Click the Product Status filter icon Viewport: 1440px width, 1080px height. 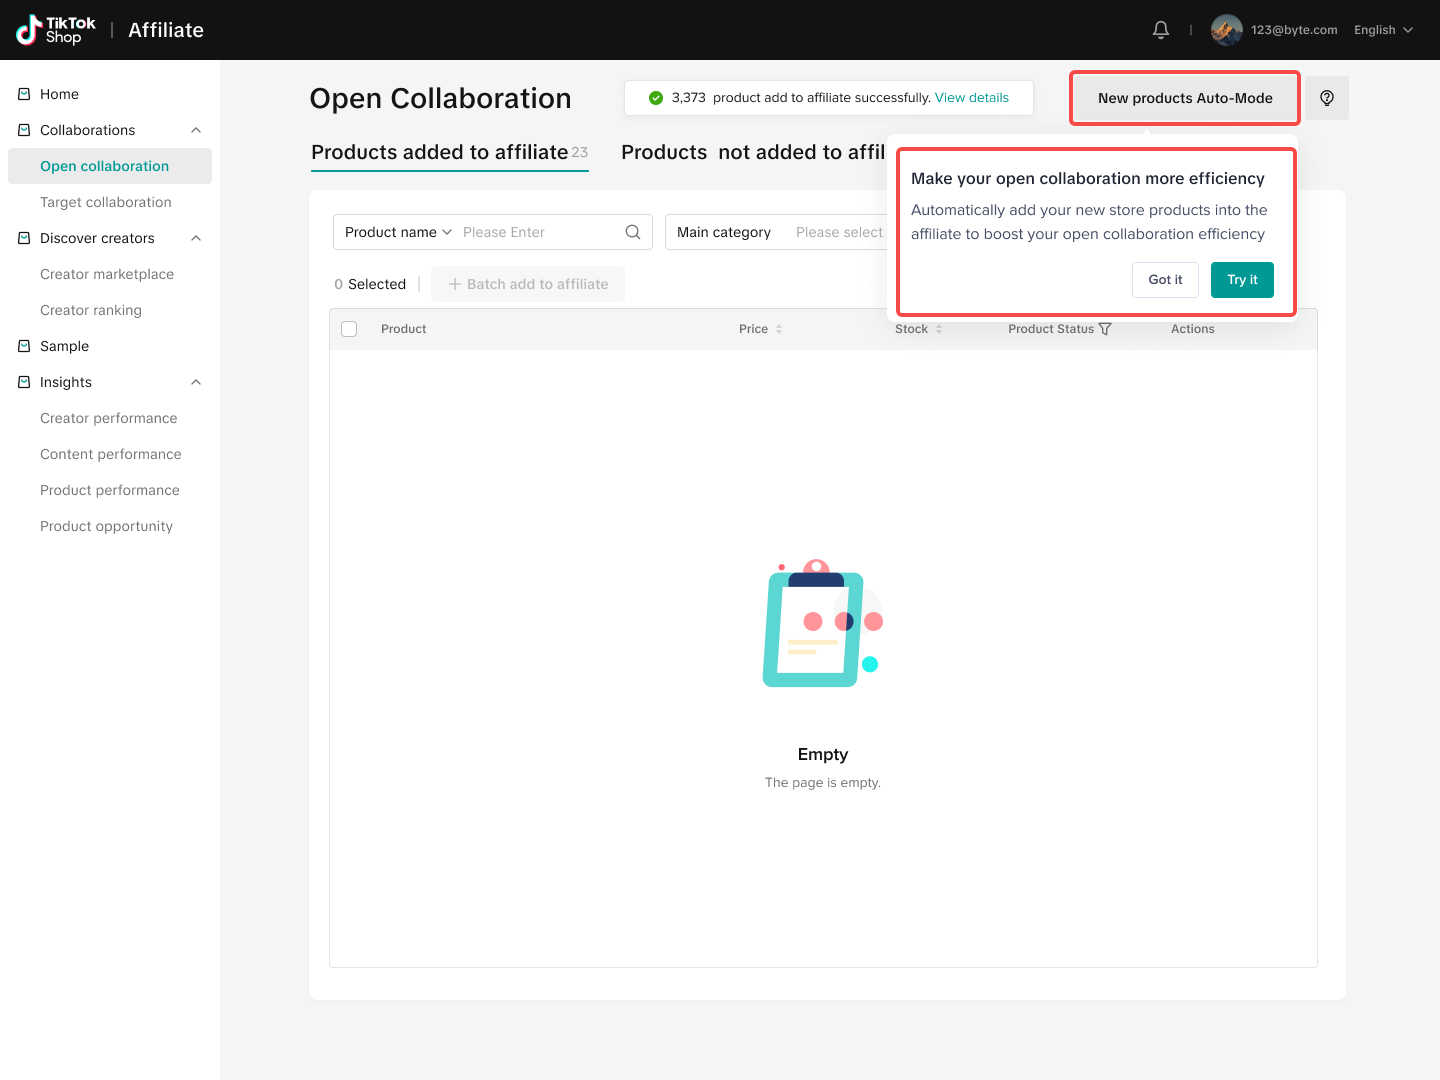pos(1105,329)
